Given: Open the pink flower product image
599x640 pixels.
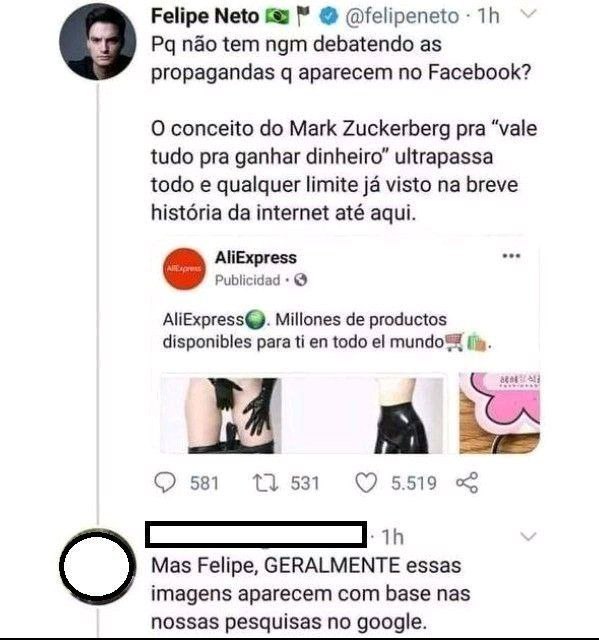Looking at the screenshot, I should (x=499, y=413).
